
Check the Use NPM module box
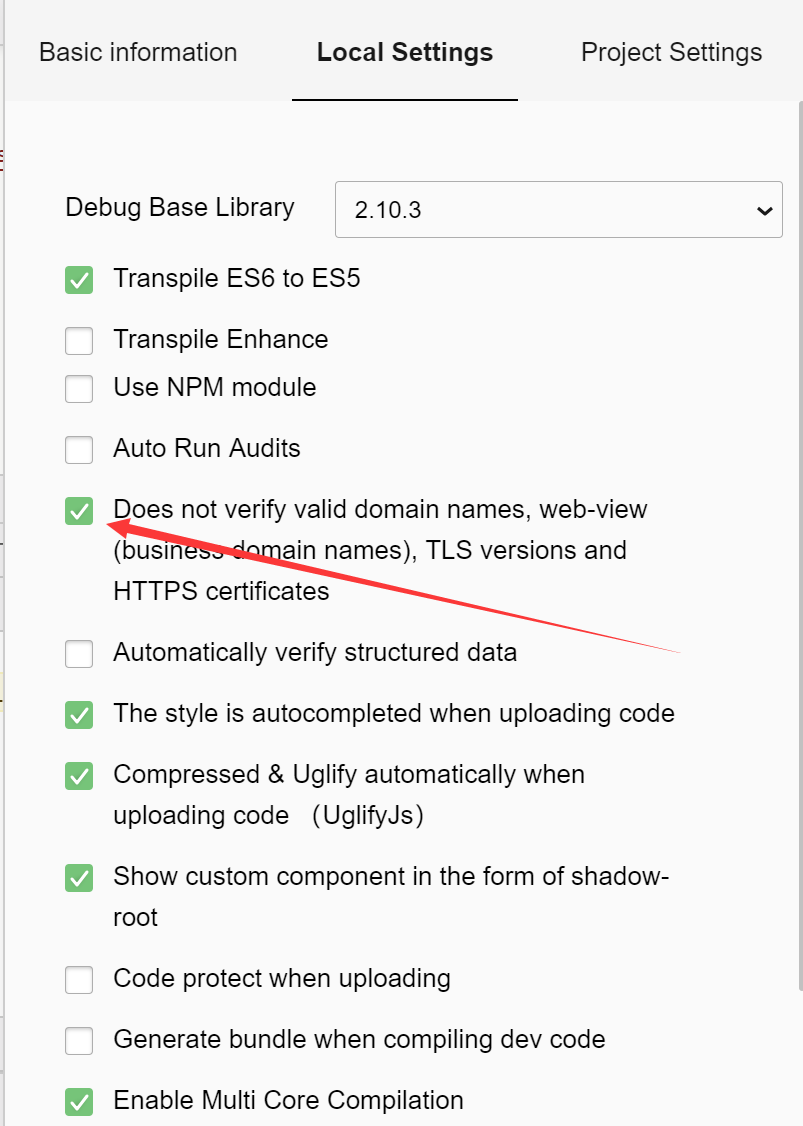[79, 388]
